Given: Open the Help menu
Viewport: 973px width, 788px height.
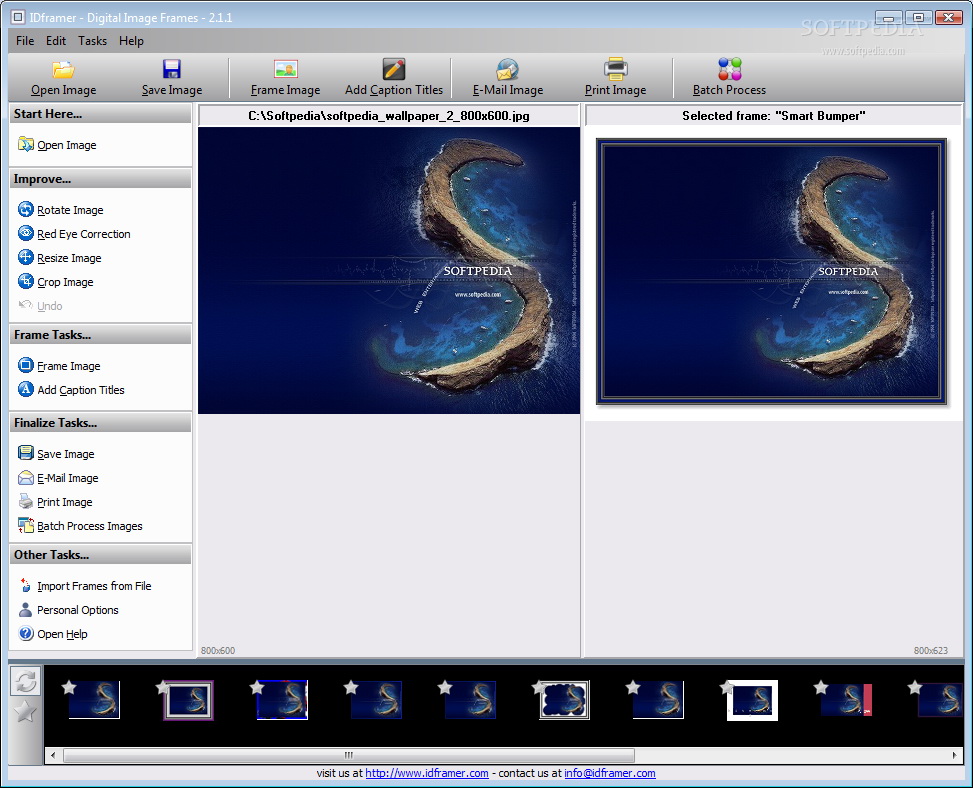Looking at the screenshot, I should pyautogui.click(x=131, y=41).
